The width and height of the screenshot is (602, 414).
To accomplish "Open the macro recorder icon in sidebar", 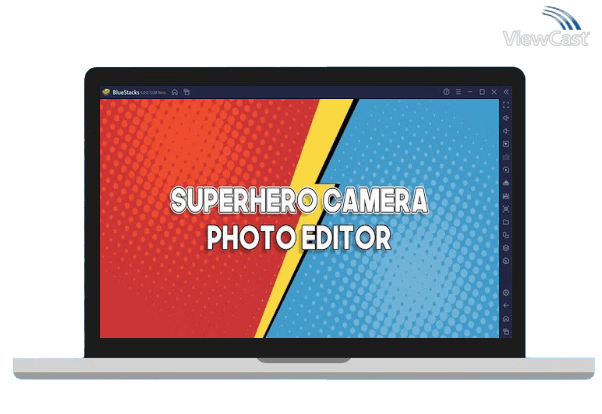I will pyautogui.click(x=506, y=183).
